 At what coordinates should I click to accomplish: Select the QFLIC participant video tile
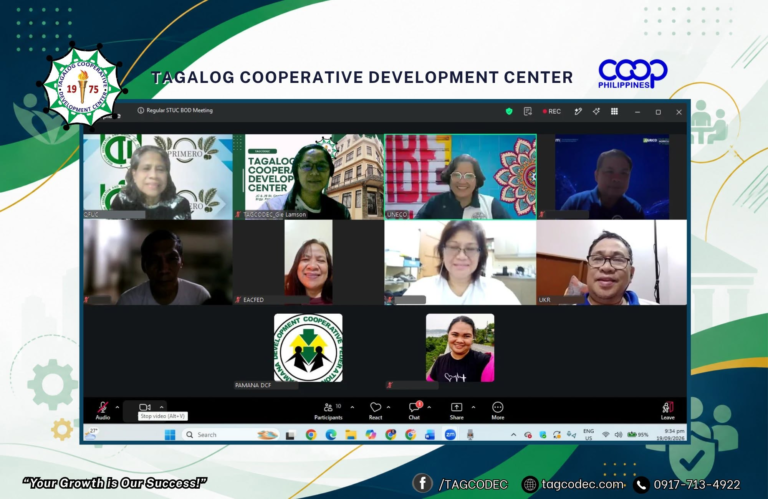point(158,176)
